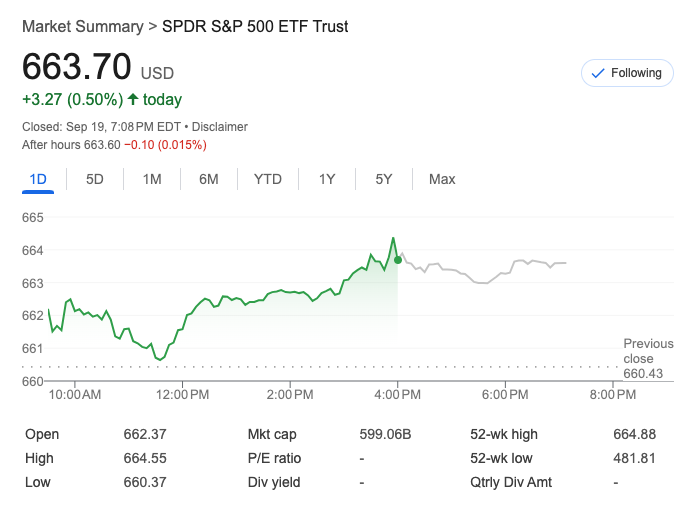689x505 pixels.
Task: Switch to the 5D chart tab
Action: [95, 180]
